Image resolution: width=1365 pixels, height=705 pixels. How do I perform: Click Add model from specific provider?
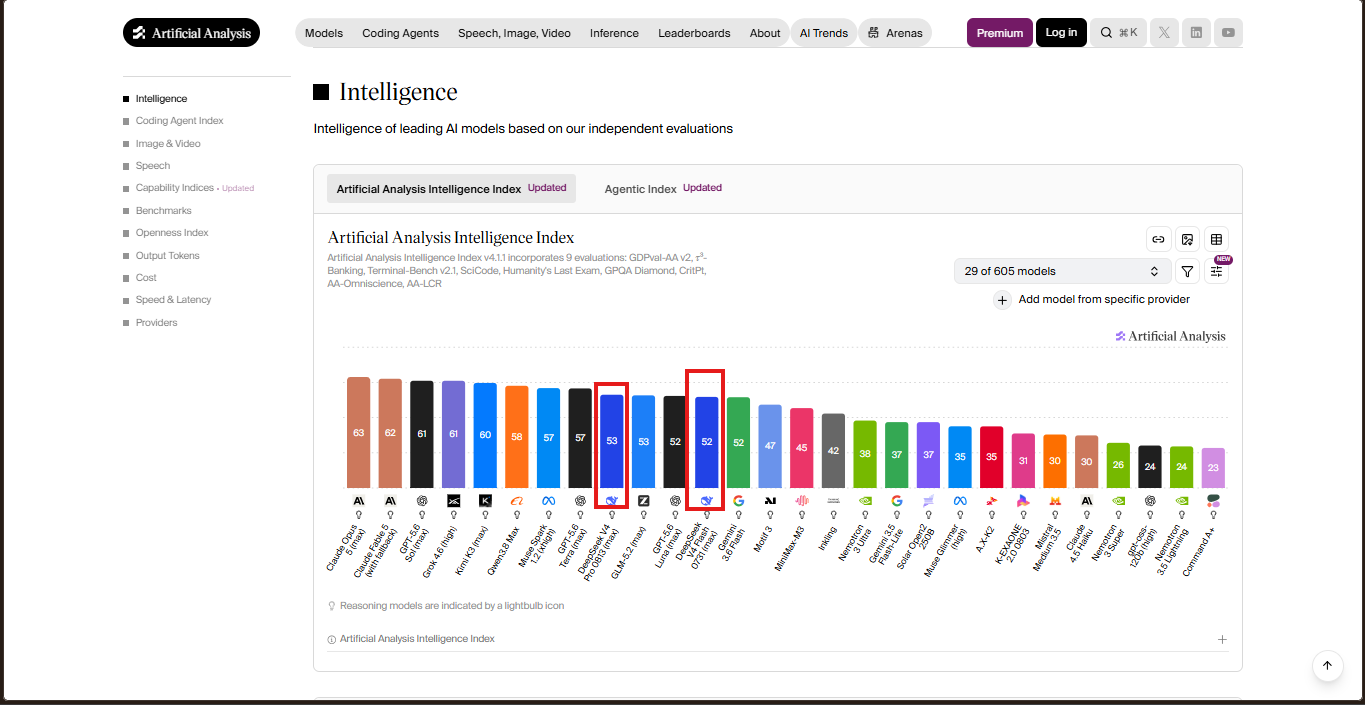pos(1092,299)
